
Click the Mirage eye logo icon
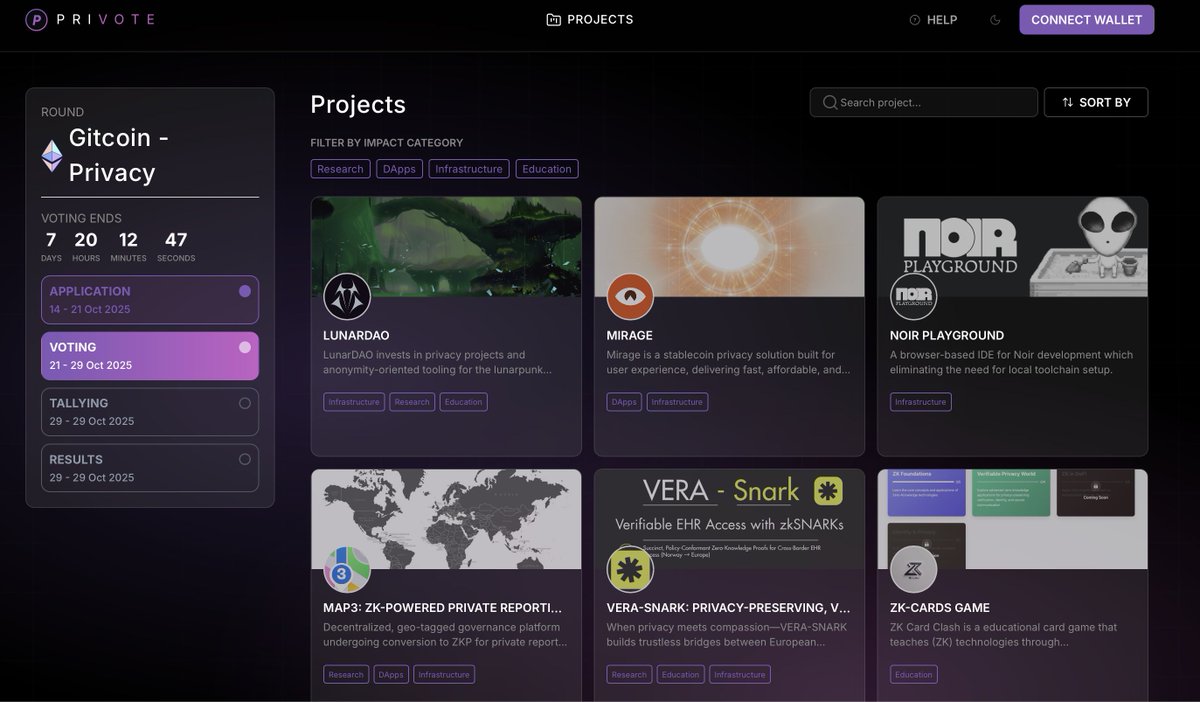tap(630, 297)
